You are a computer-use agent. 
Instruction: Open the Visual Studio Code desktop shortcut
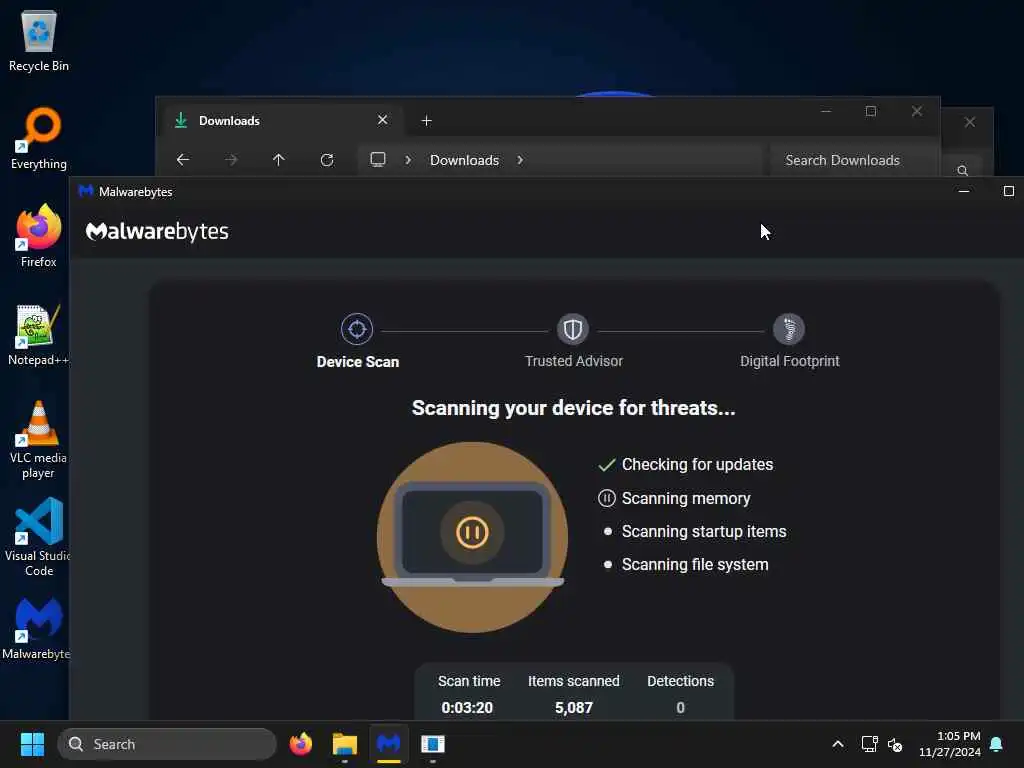[x=39, y=537]
